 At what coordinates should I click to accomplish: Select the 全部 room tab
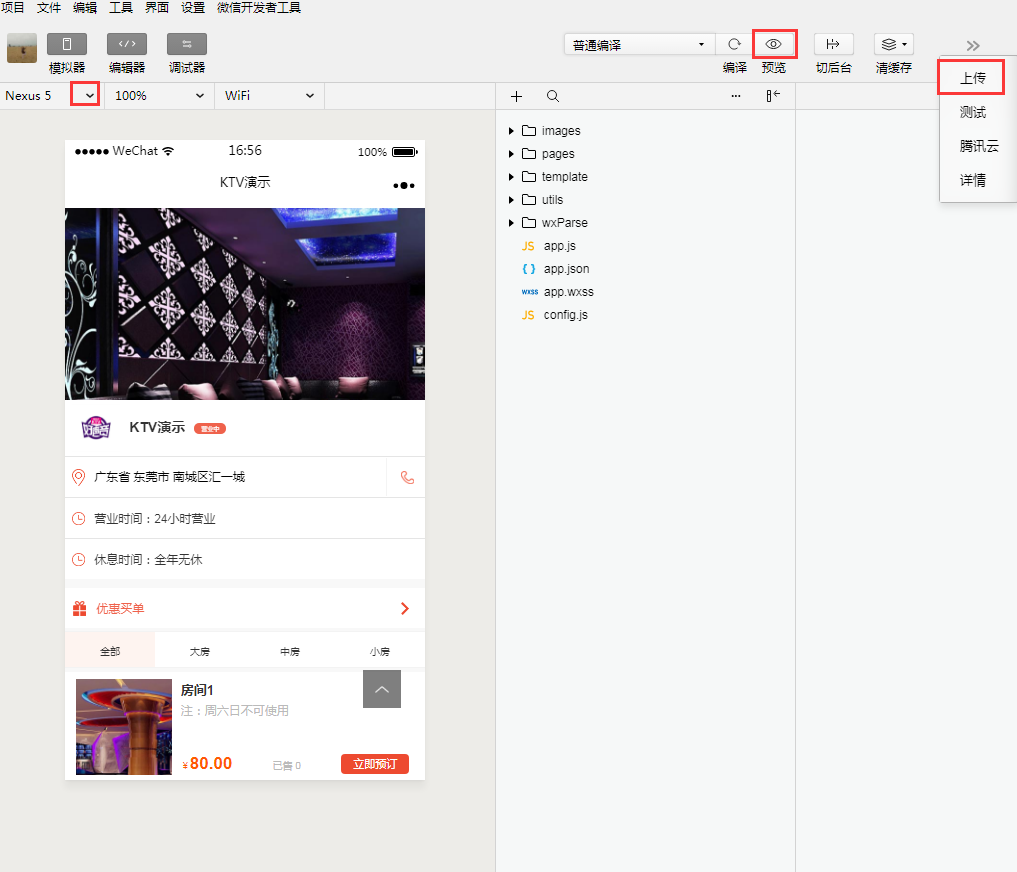click(x=110, y=651)
